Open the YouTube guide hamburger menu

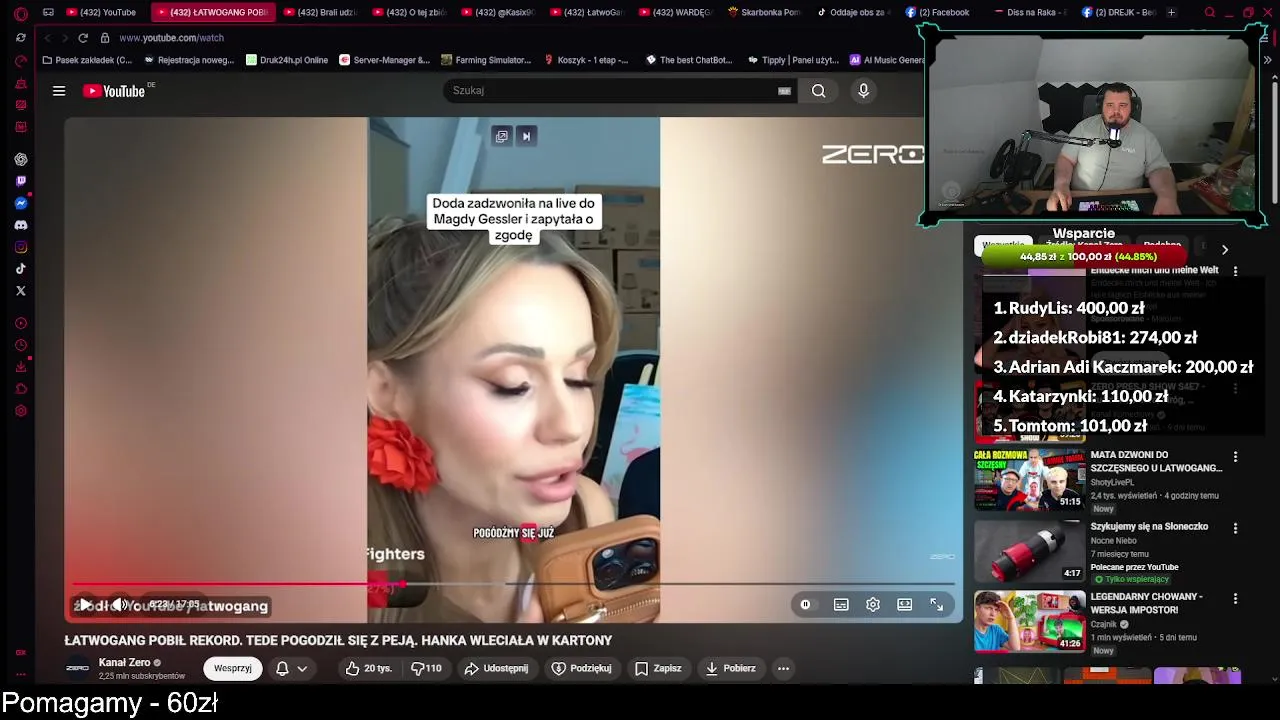(59, 91)
